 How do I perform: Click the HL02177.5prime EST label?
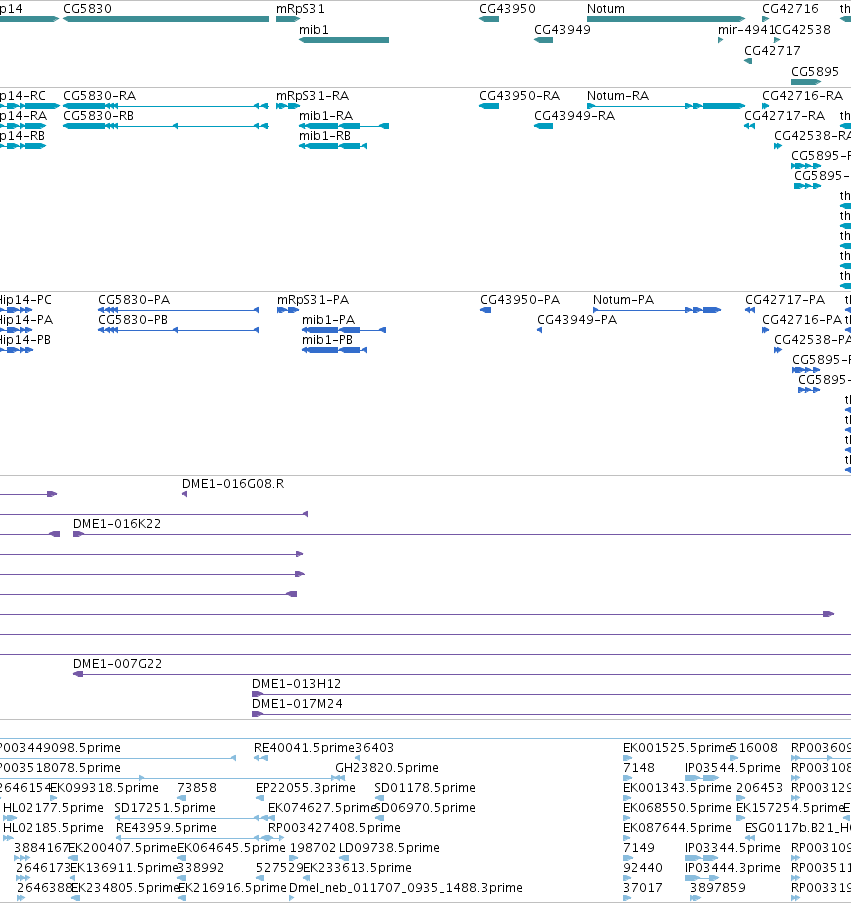53,808
